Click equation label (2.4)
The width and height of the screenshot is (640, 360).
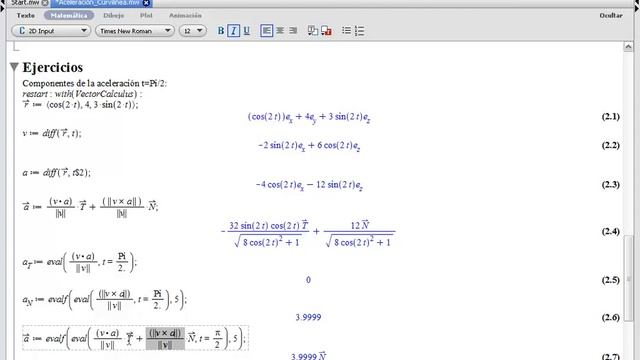point(611,231)
